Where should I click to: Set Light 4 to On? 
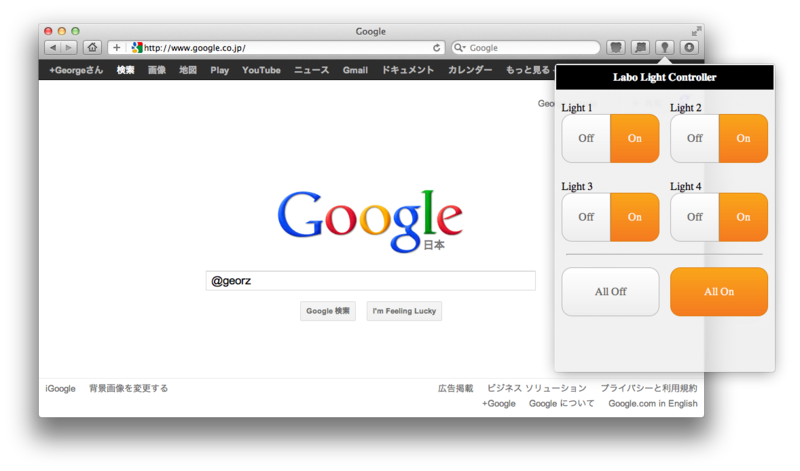click(743, 217)
